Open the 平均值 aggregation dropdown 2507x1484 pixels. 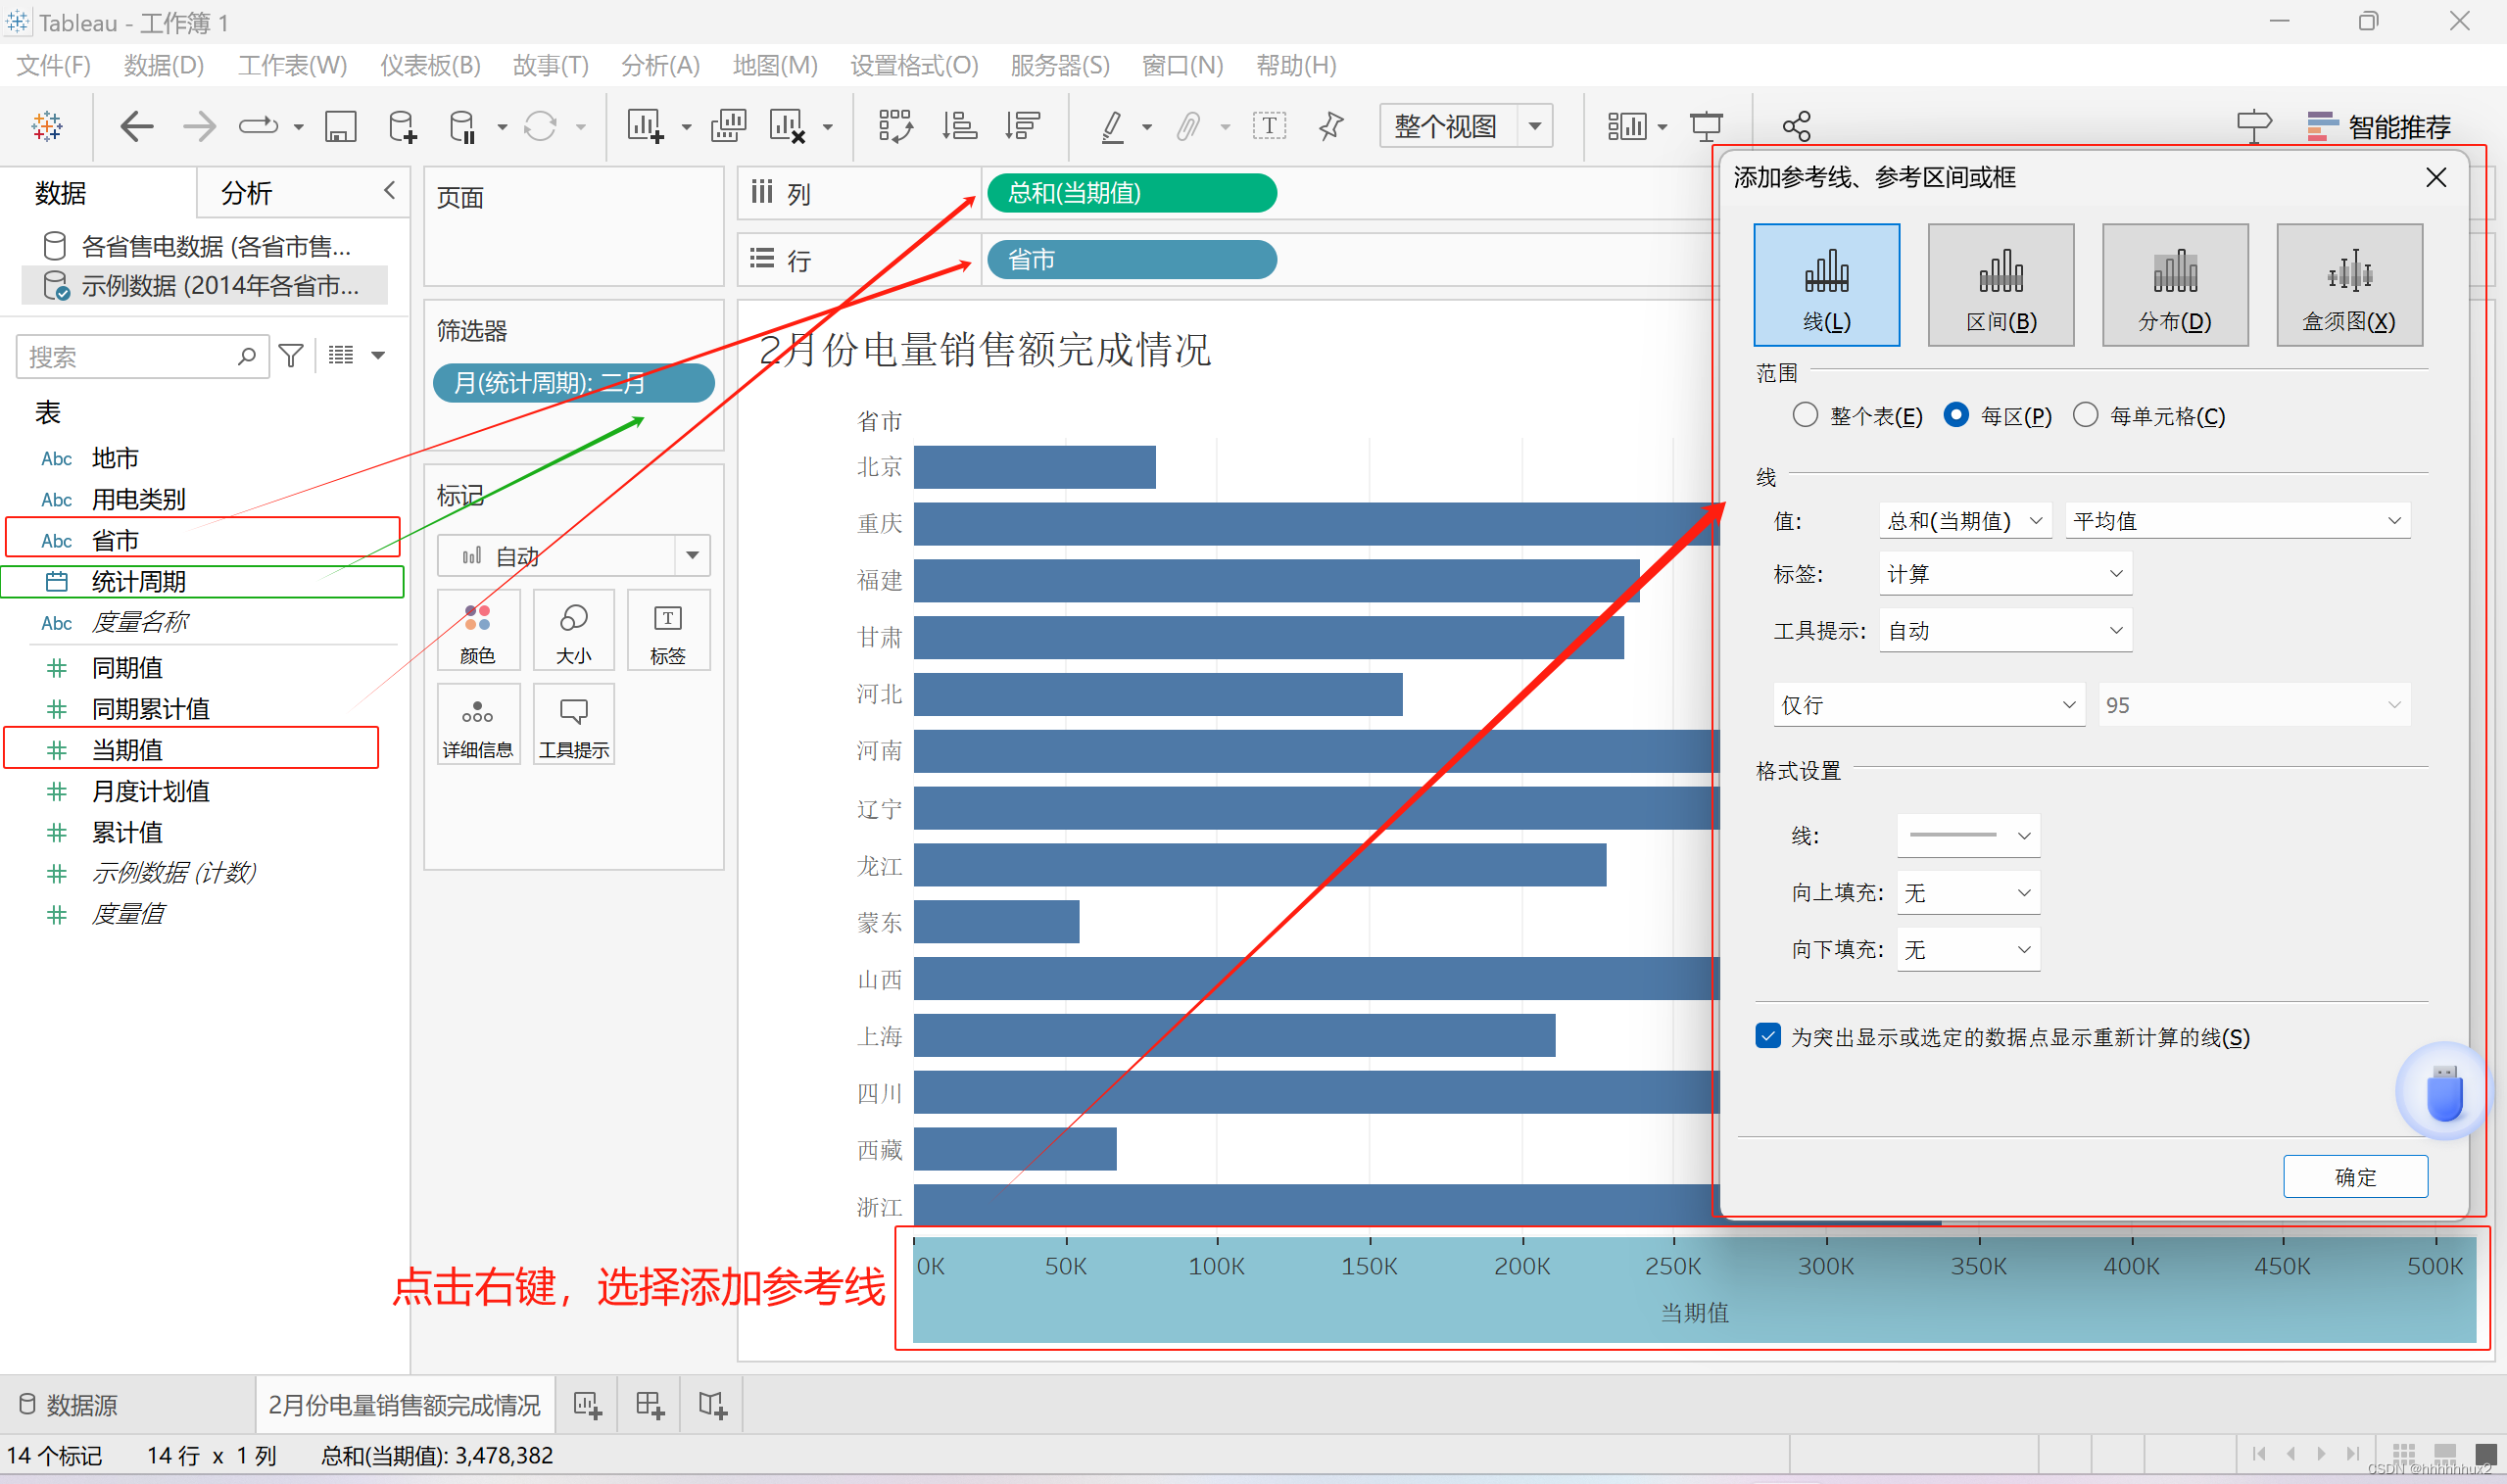tap(2237, 521)
